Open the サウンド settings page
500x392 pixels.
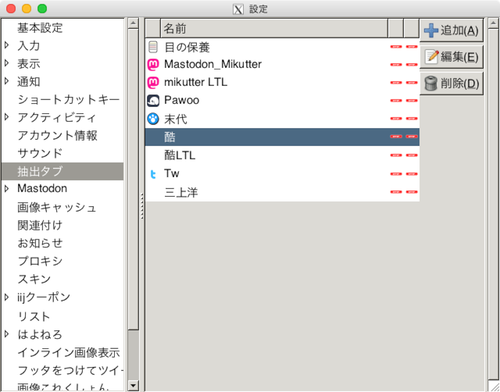pyautogui.click(x=40, y=153)
